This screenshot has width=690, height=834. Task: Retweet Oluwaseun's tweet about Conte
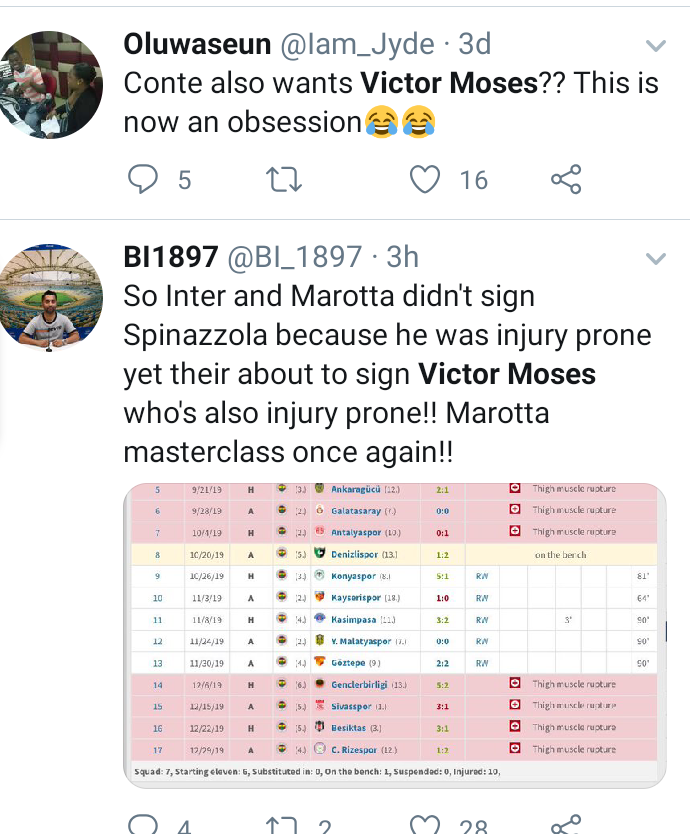tap(284, 179)
